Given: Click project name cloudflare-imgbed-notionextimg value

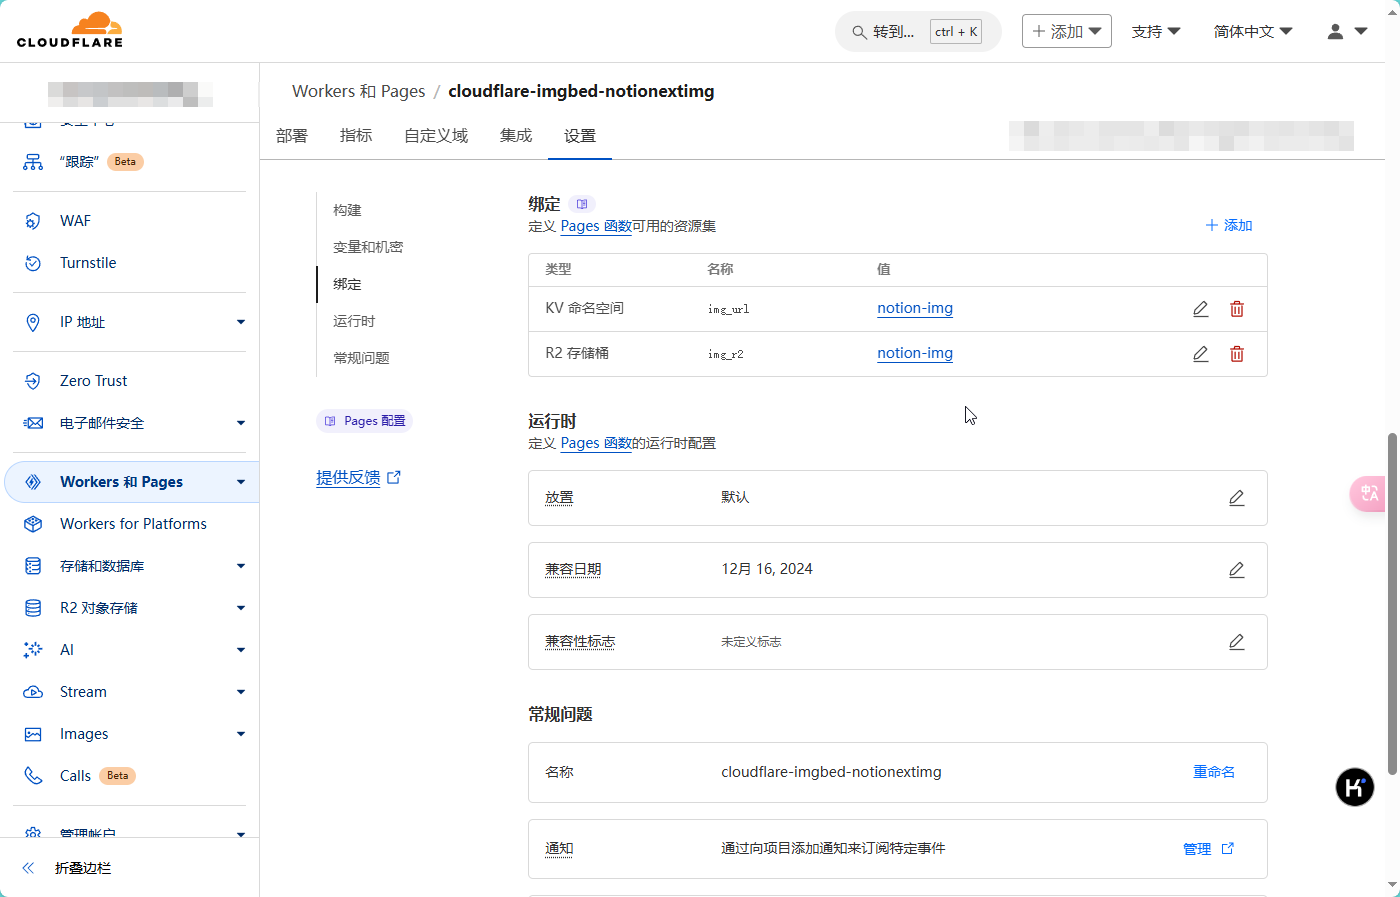Looking at the screenshot, I should pyautogui.click(x=831, y=772).
